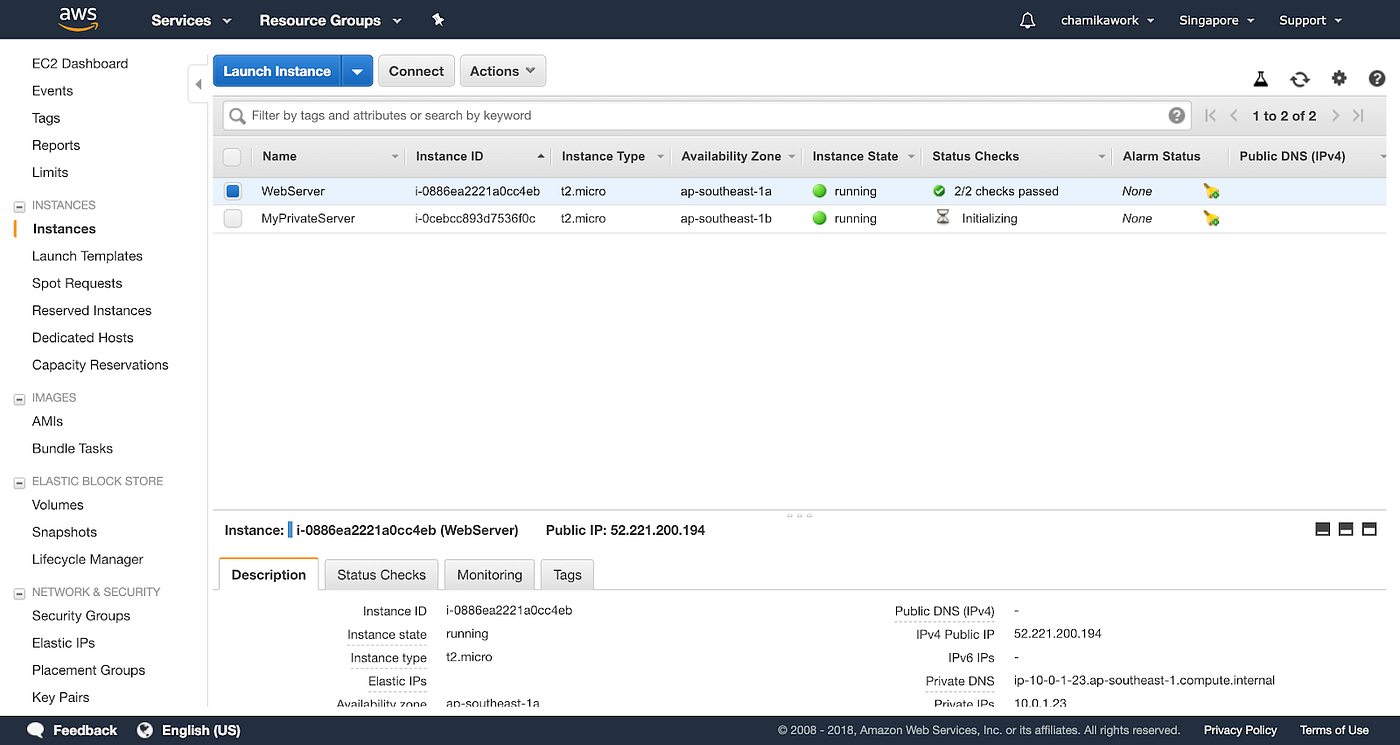Open Launch Templates in sidebar
Image resolution: width=1400 pixels, height=745 pixels.
tap(87, 256)
